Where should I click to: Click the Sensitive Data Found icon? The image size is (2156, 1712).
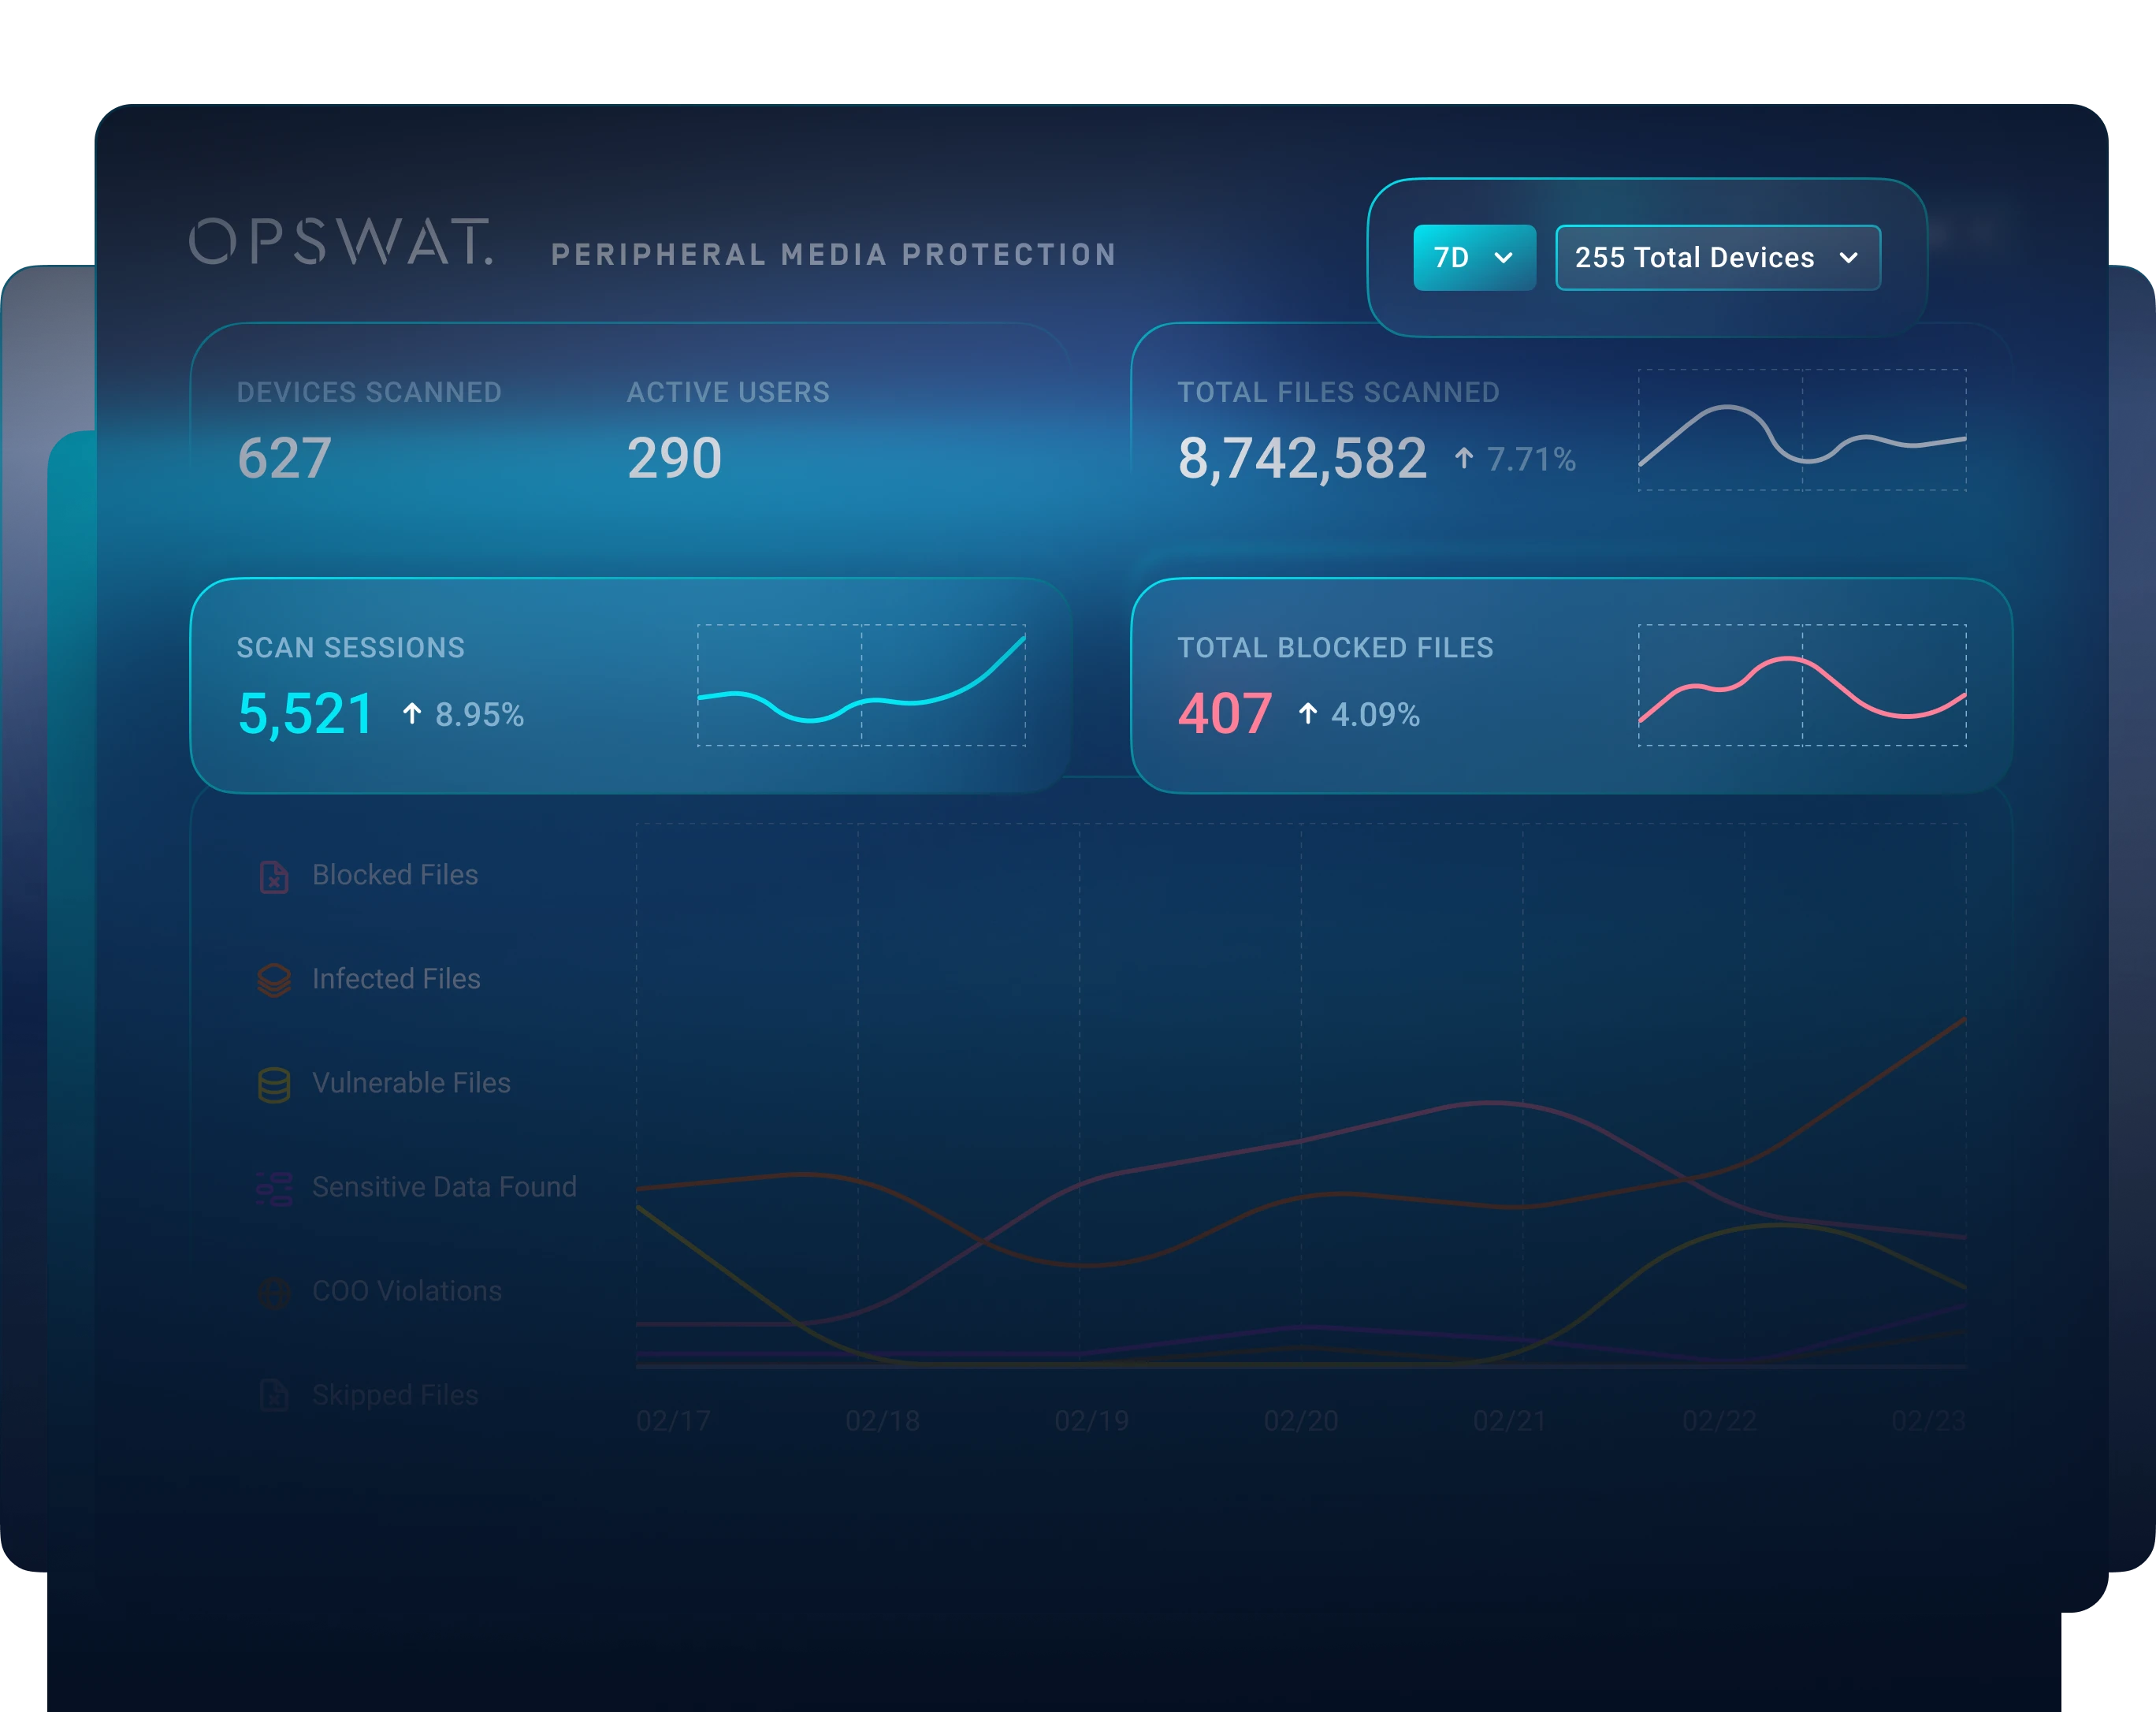coord(274,1188)
